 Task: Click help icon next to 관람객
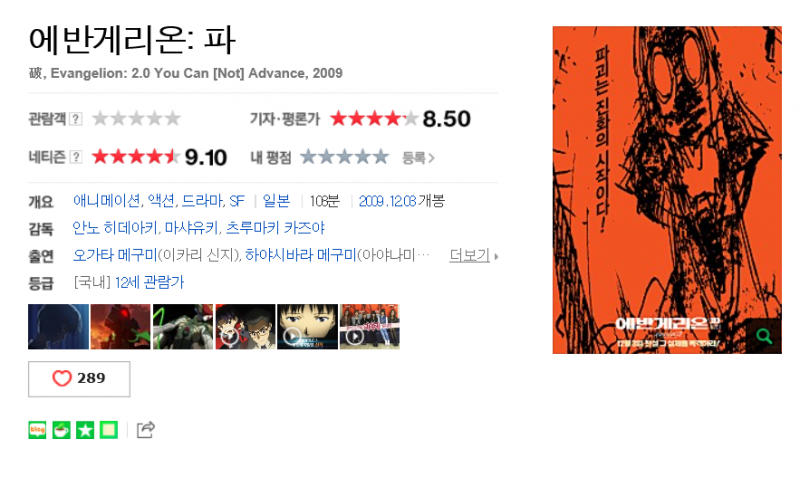point(76,119)
